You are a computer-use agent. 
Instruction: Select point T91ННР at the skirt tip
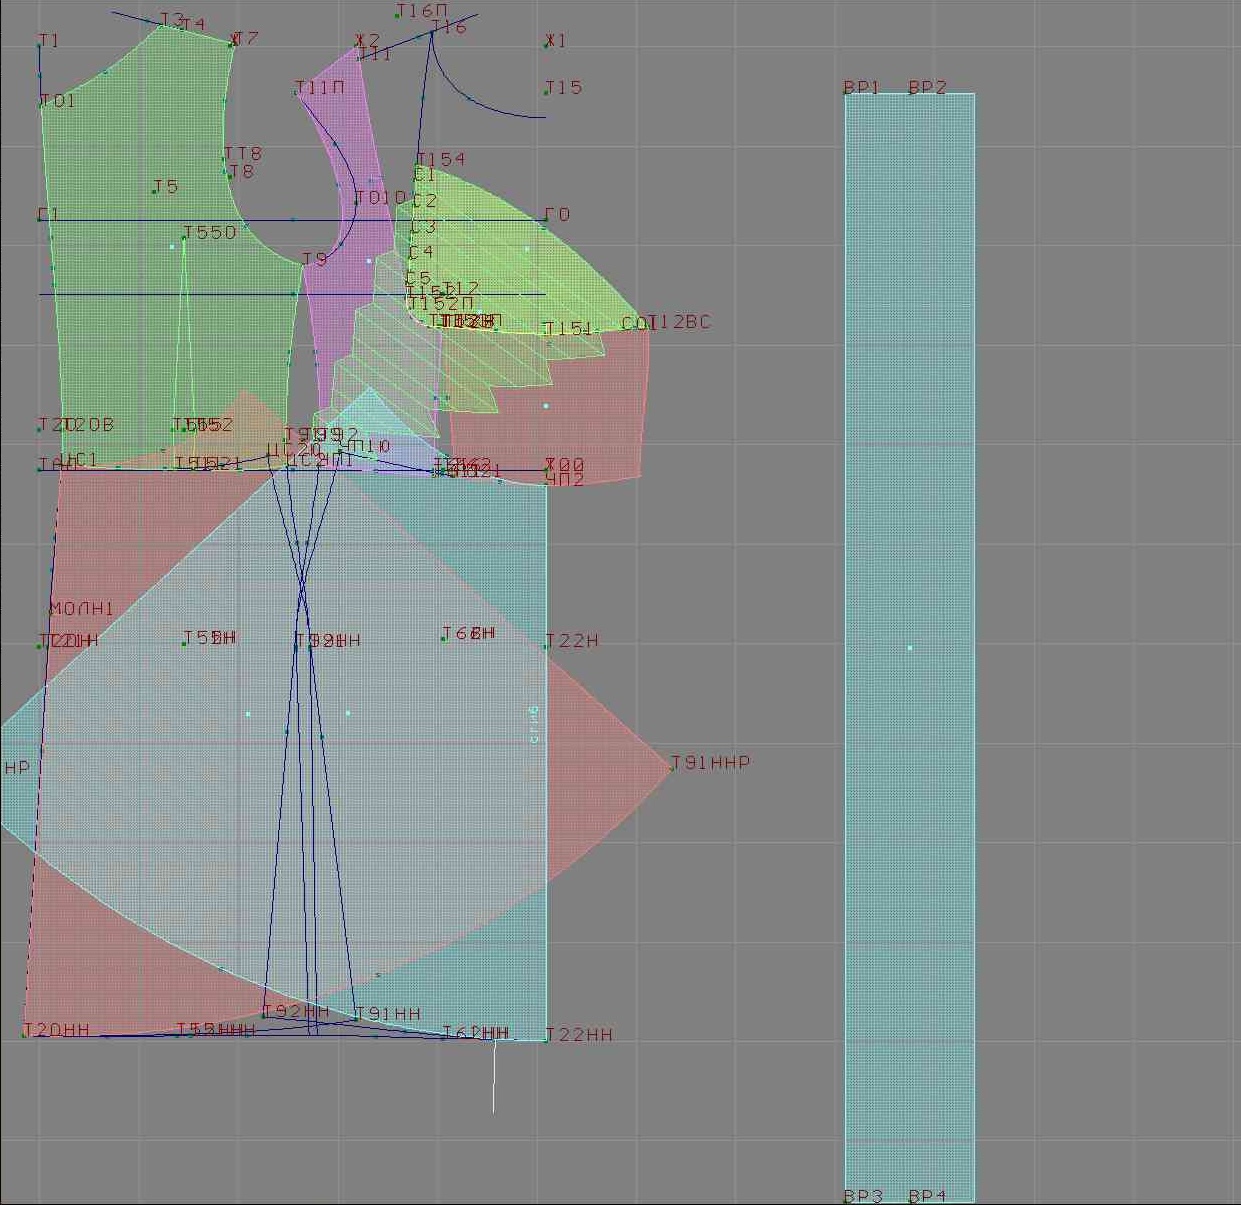(671, 768)
